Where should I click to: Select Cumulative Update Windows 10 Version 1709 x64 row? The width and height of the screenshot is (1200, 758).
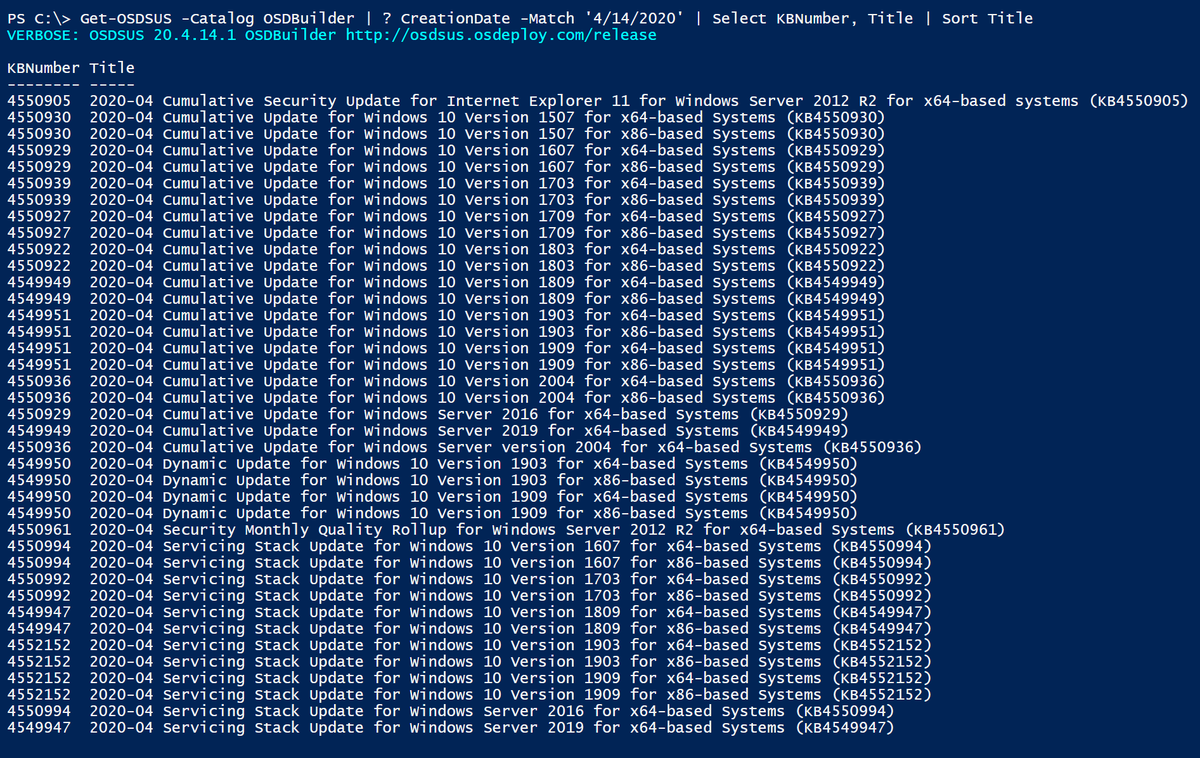pyautogui.click(x=446, y=217)
